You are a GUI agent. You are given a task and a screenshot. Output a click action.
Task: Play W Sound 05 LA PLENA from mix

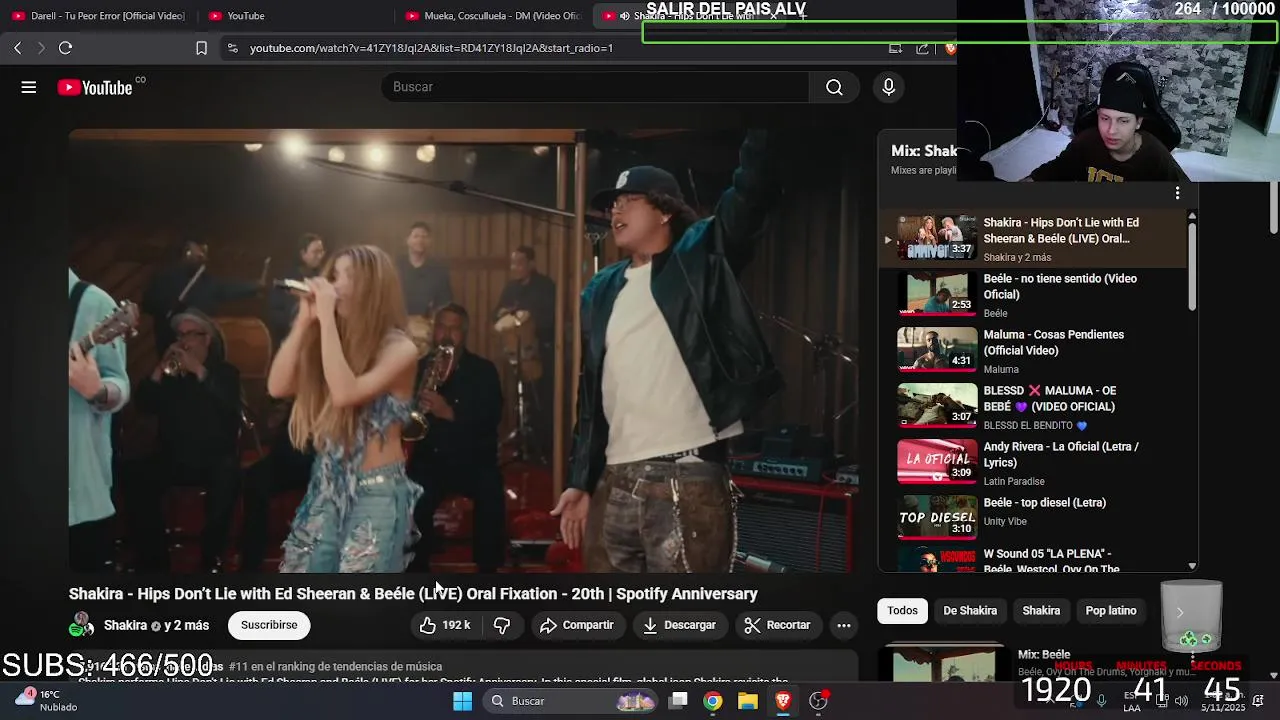click(x=1030, y=560)
